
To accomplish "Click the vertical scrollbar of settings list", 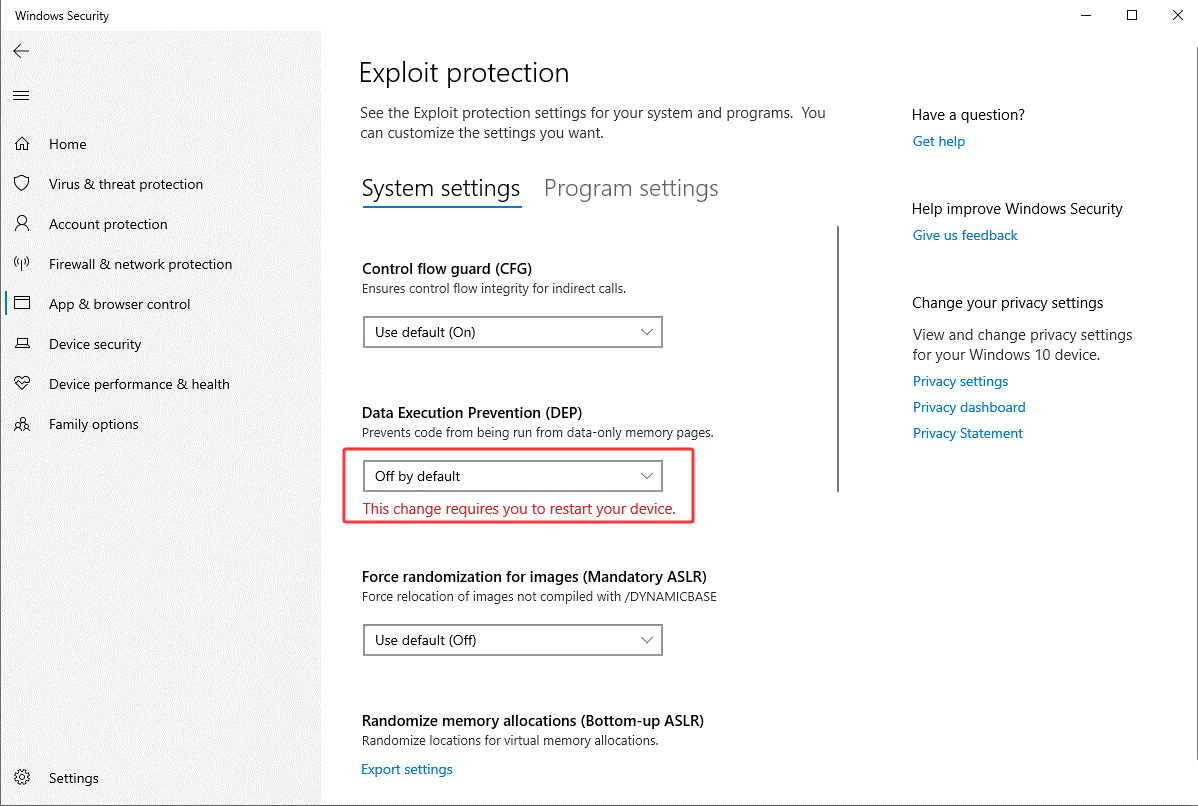I will point(838,358).
